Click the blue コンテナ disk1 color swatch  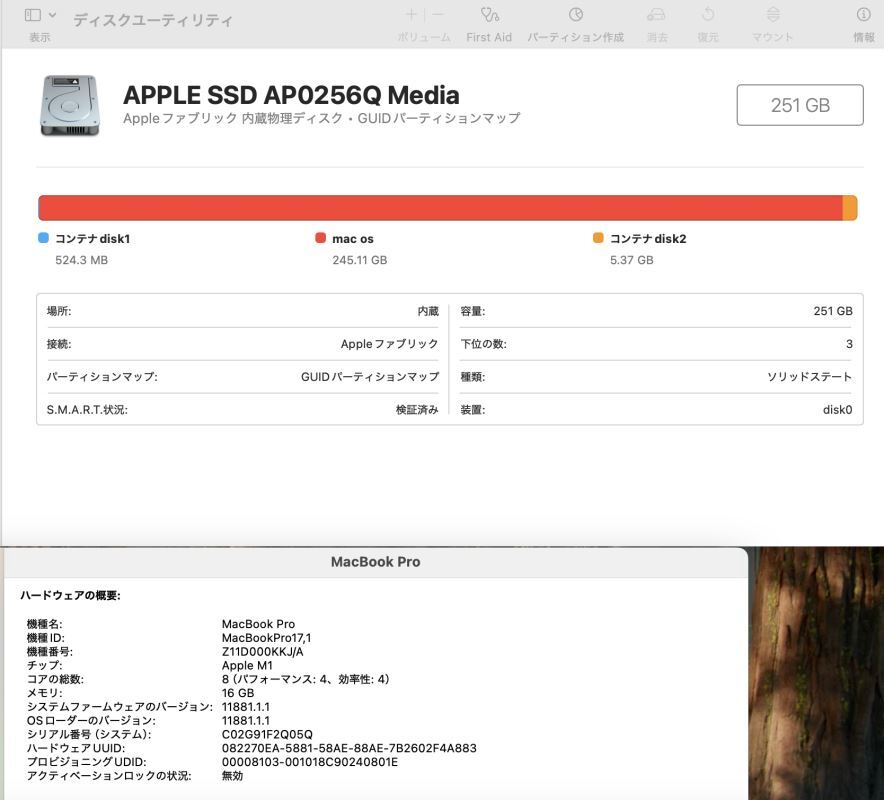click(43, 238)
